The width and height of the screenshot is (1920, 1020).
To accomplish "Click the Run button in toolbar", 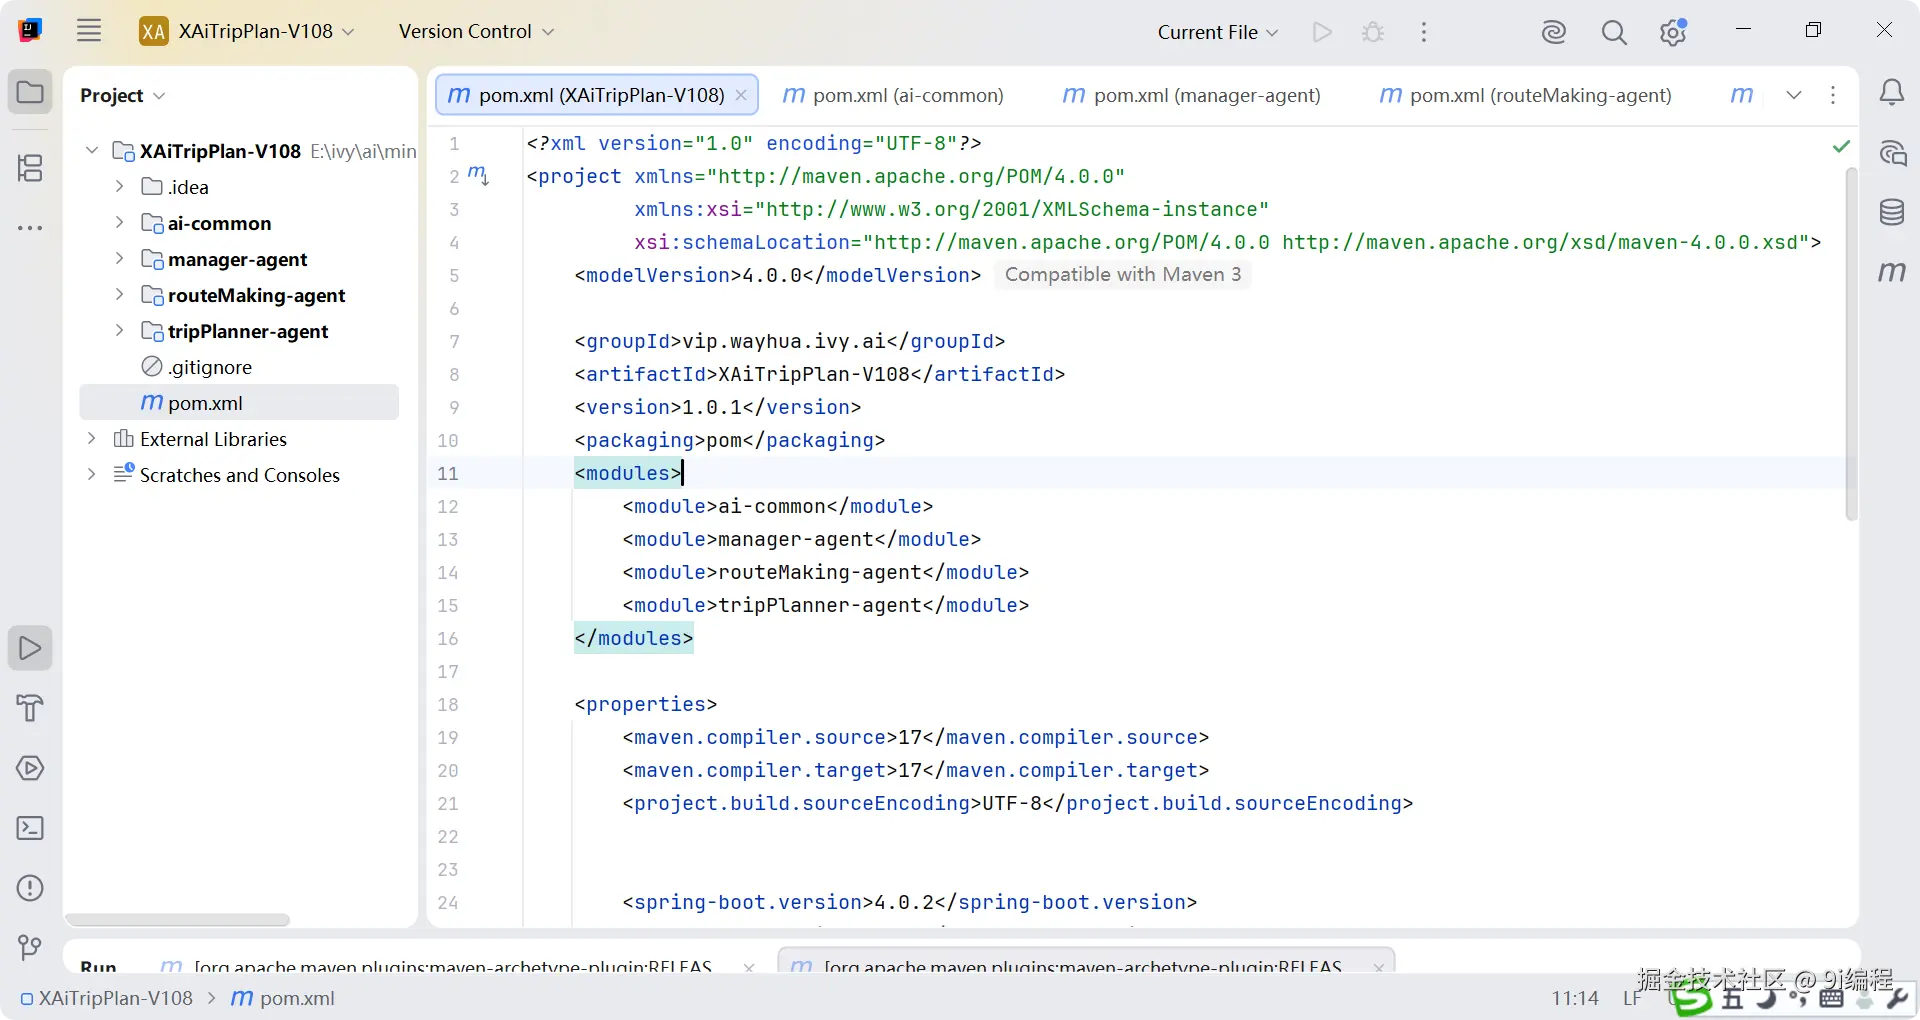I will 1322,32.
